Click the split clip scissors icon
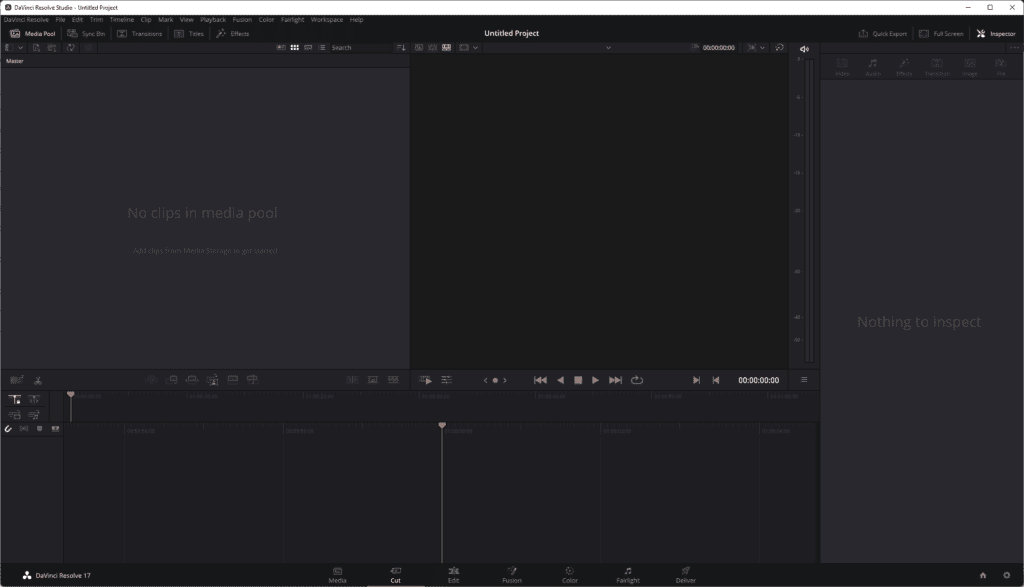 point(38,380)
